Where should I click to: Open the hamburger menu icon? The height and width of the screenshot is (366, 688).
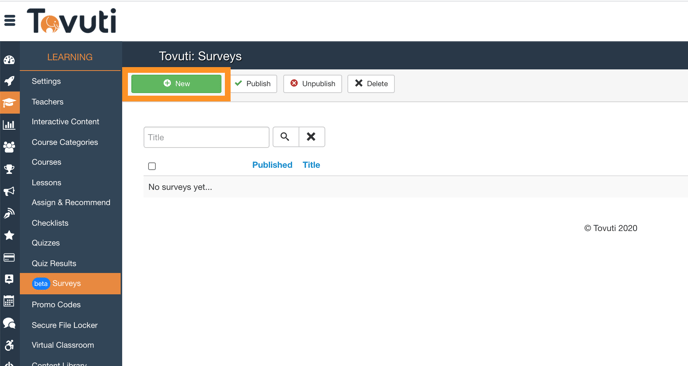(10, 20)
